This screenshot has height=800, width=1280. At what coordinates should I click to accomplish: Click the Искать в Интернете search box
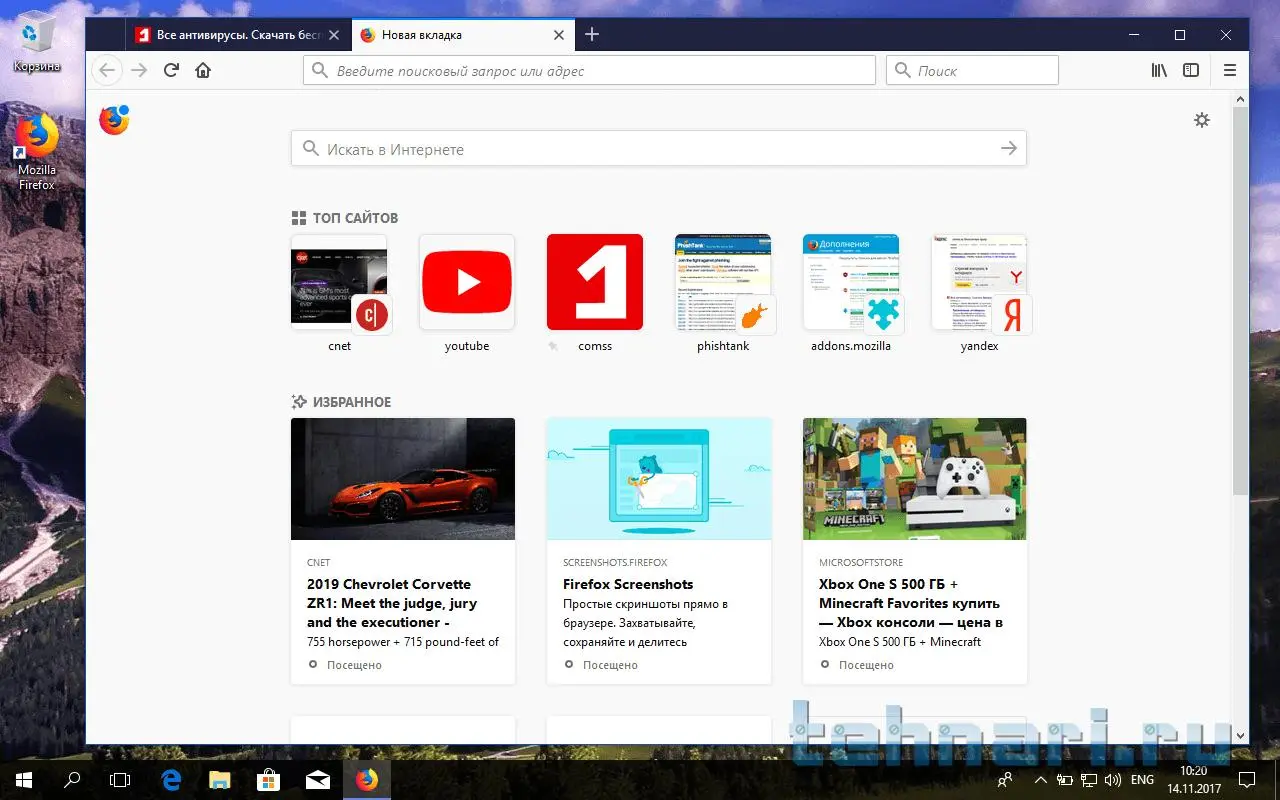pos(658,149)
